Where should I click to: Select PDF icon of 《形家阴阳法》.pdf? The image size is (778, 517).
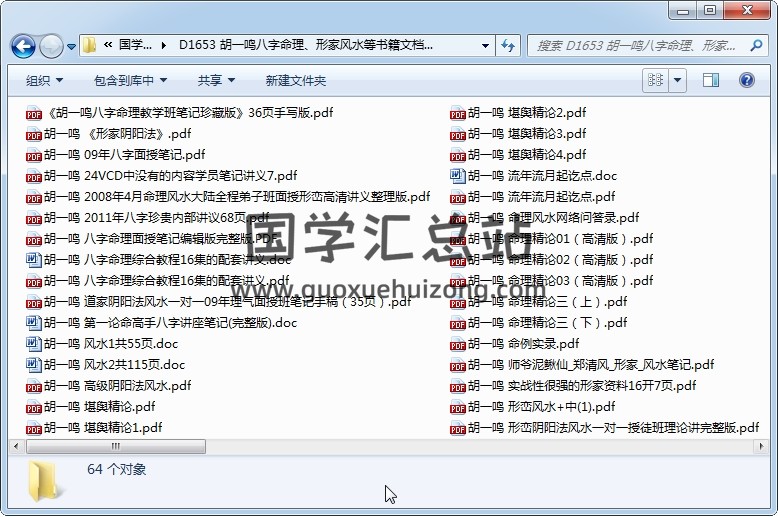pos(33,134)
